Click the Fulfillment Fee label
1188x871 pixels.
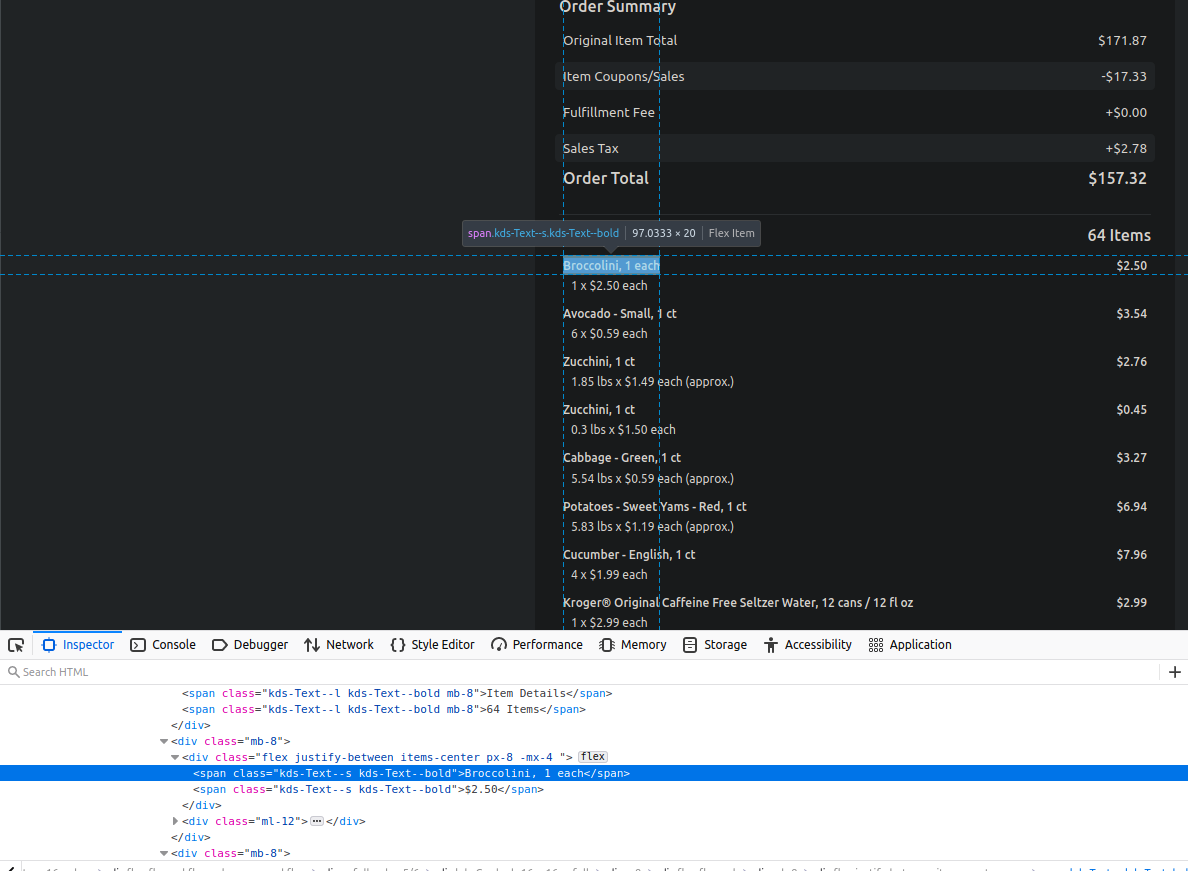[608, 113]
